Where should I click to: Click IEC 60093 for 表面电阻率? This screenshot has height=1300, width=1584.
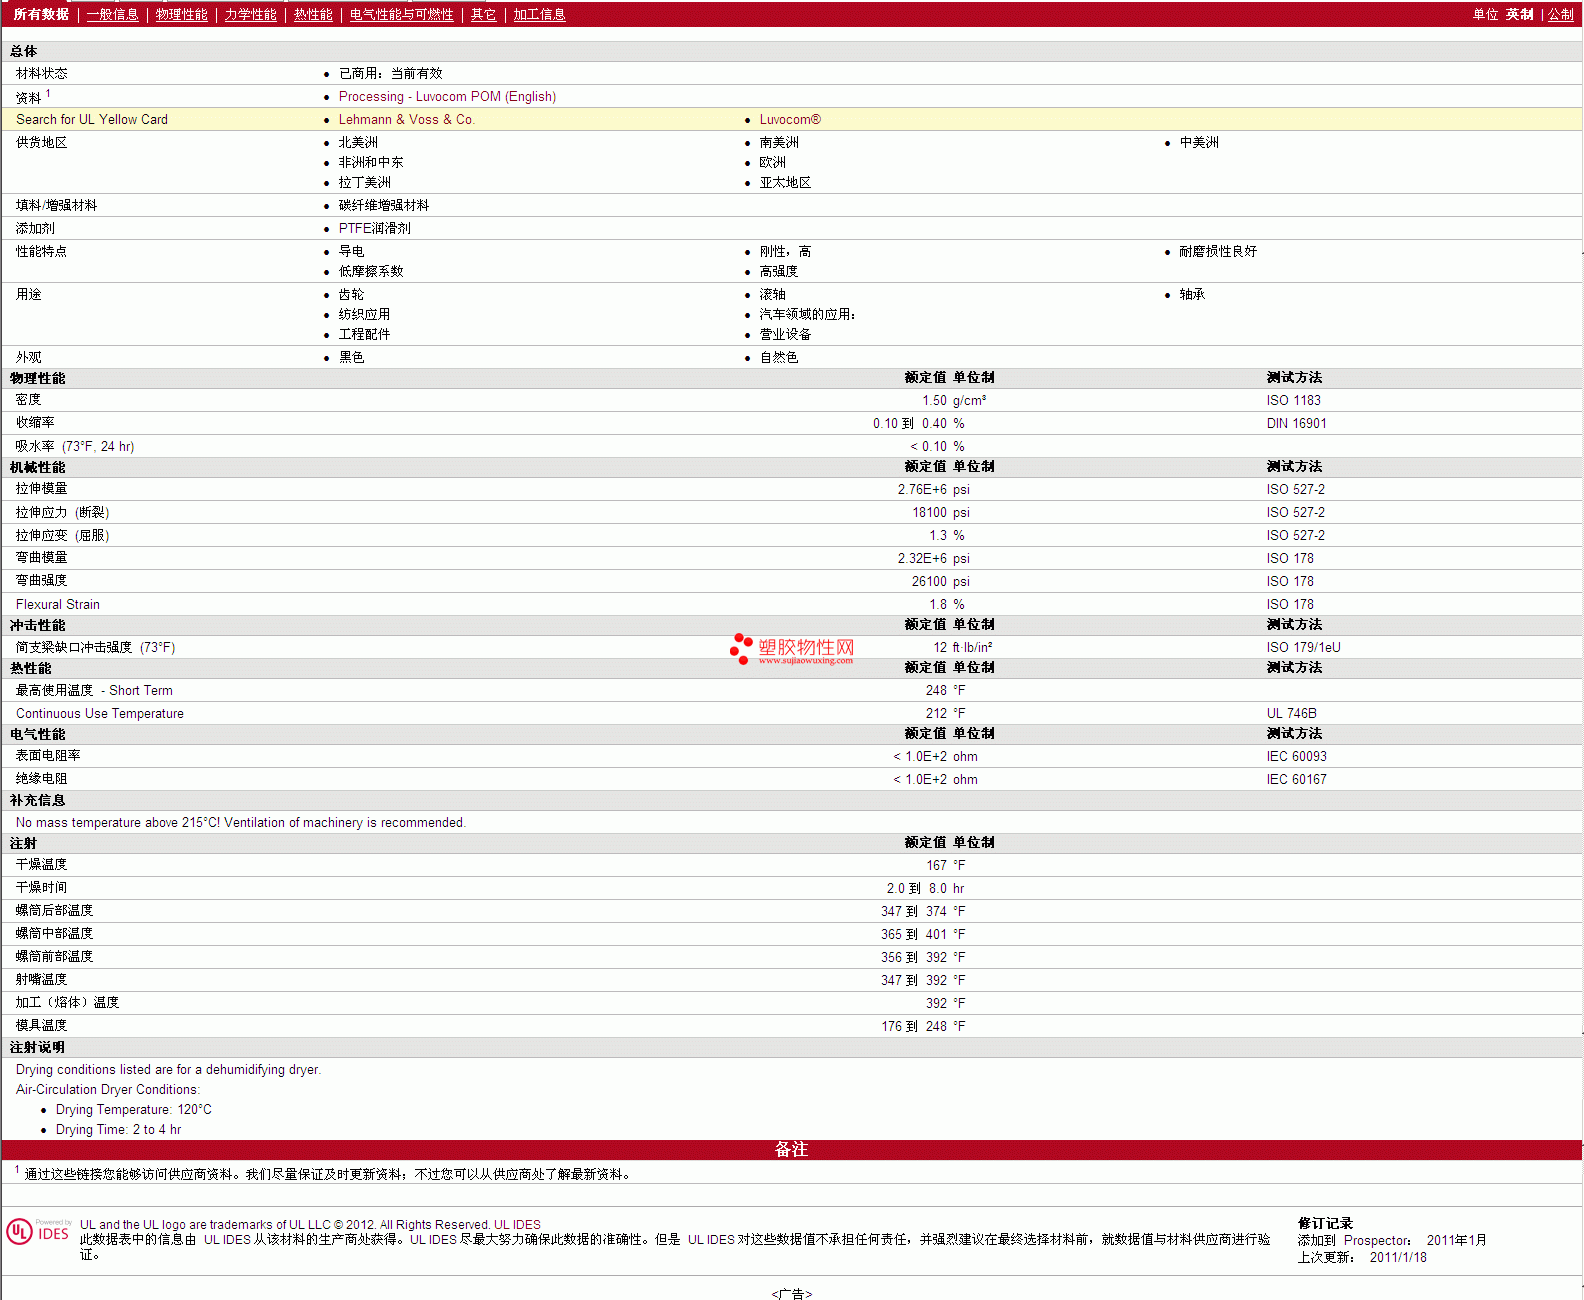[1296, 756]
